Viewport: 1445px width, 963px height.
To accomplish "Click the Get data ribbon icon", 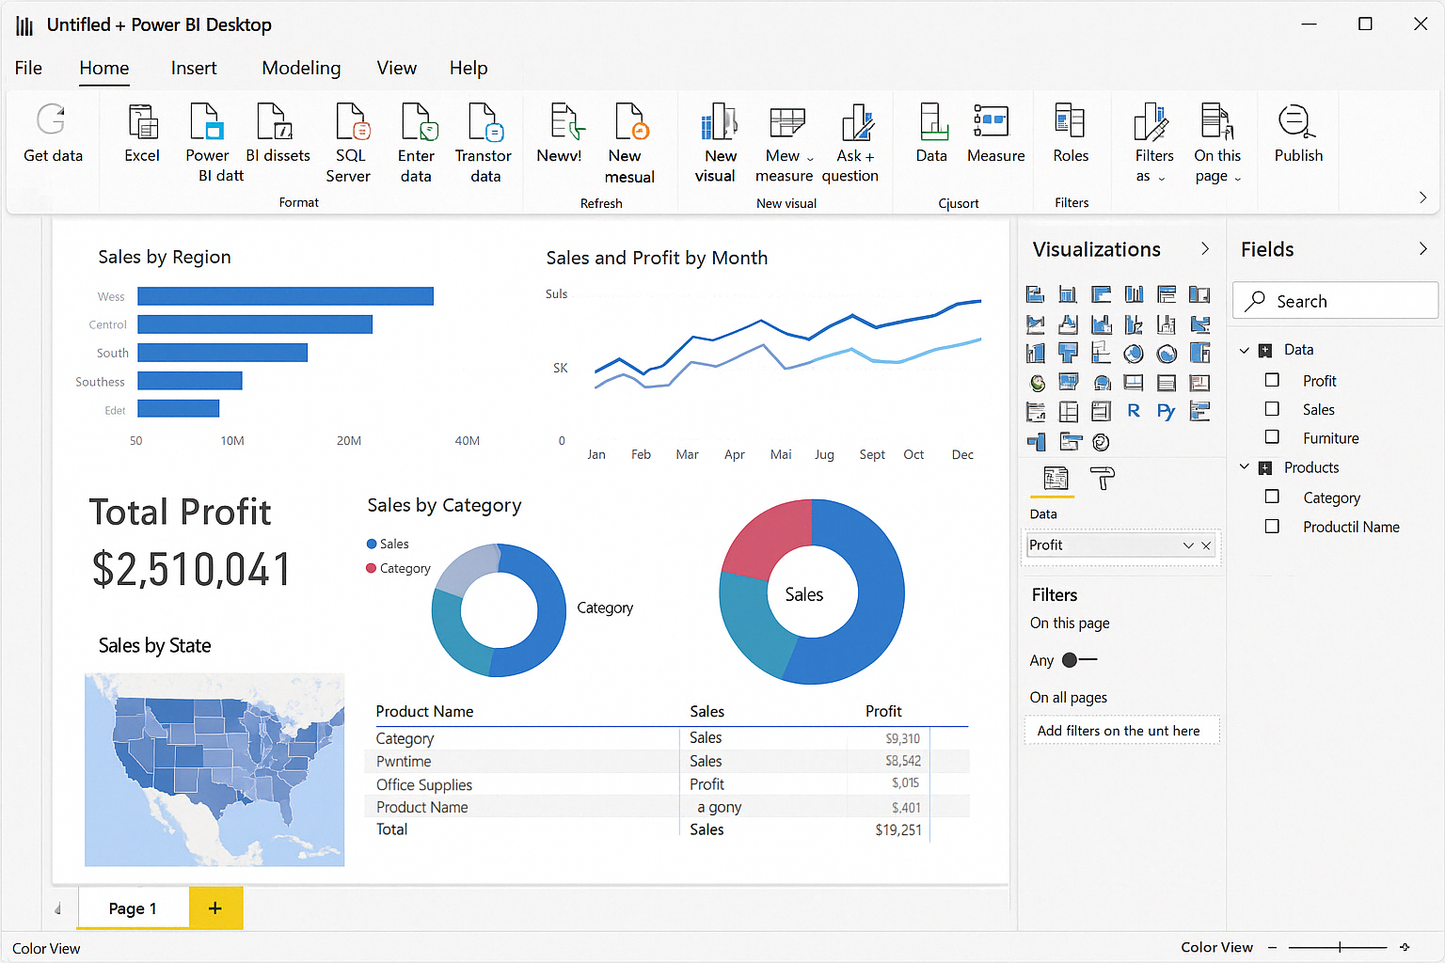I will (52, 122).
